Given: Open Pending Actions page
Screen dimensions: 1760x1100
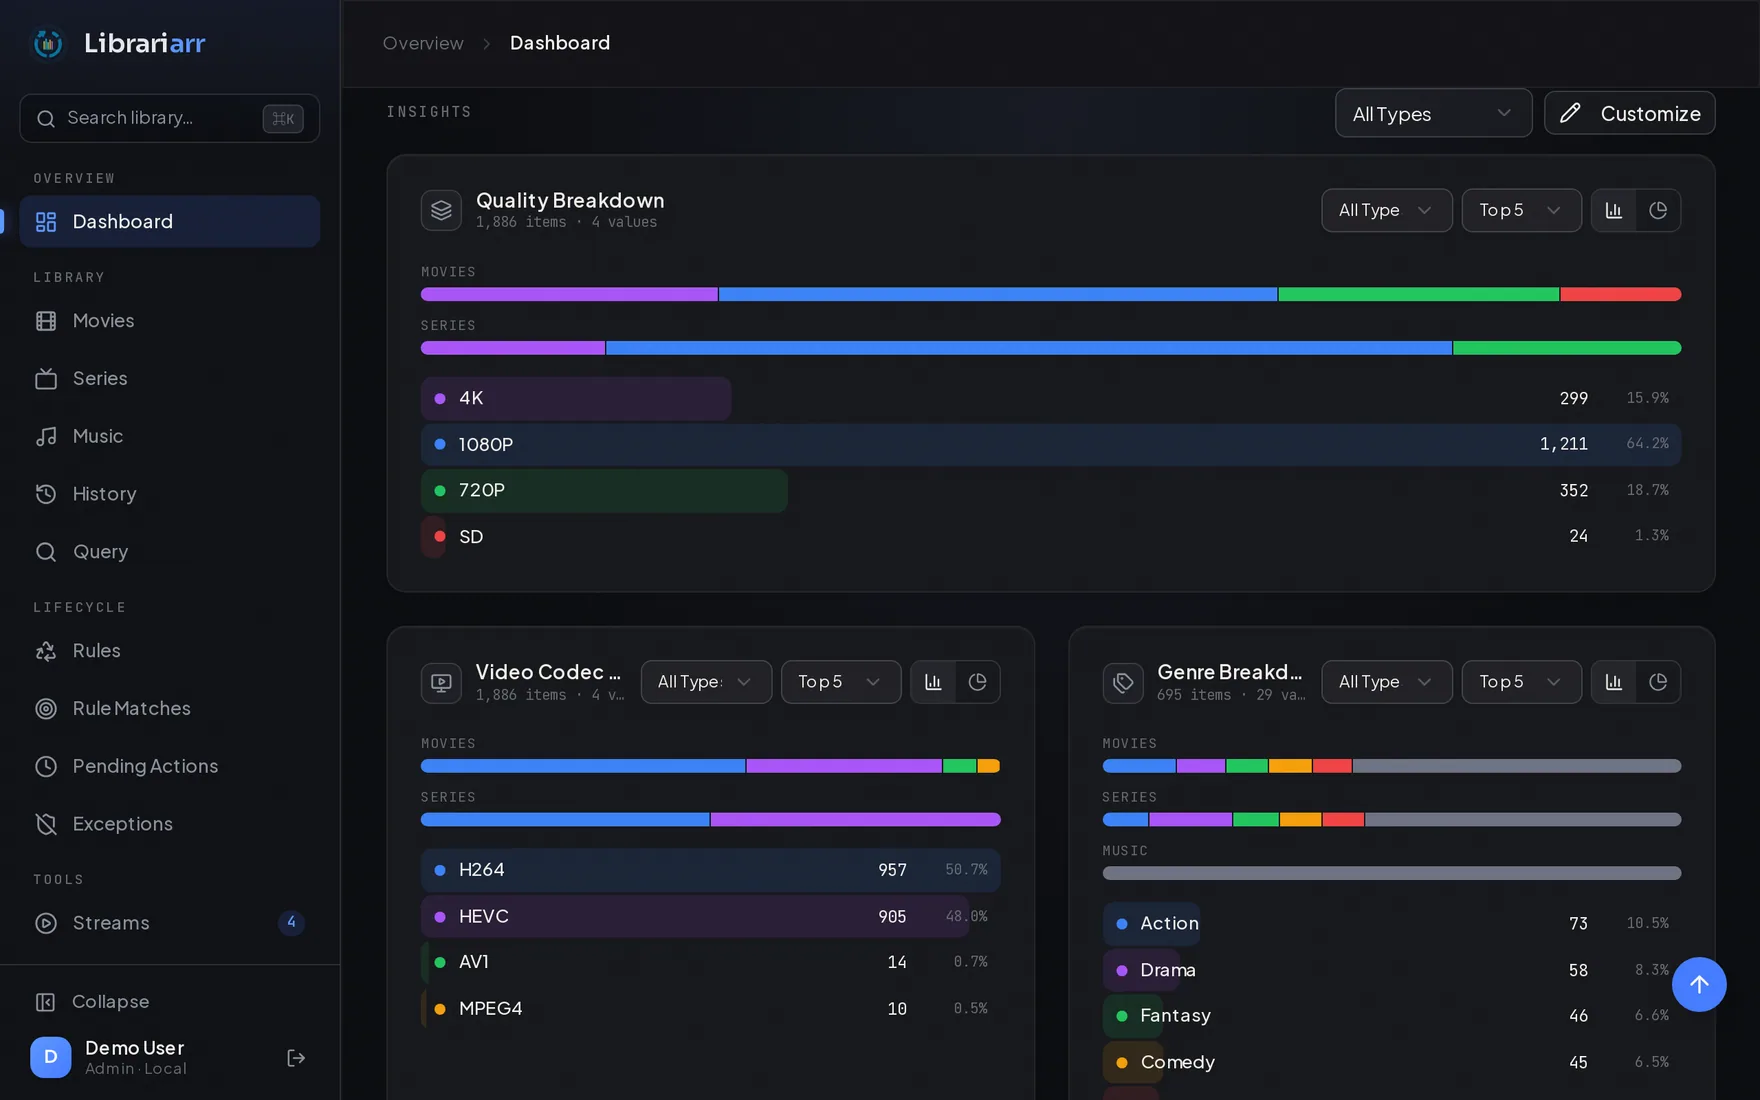Looking at the screenshot, I should [x=170, y=766].
